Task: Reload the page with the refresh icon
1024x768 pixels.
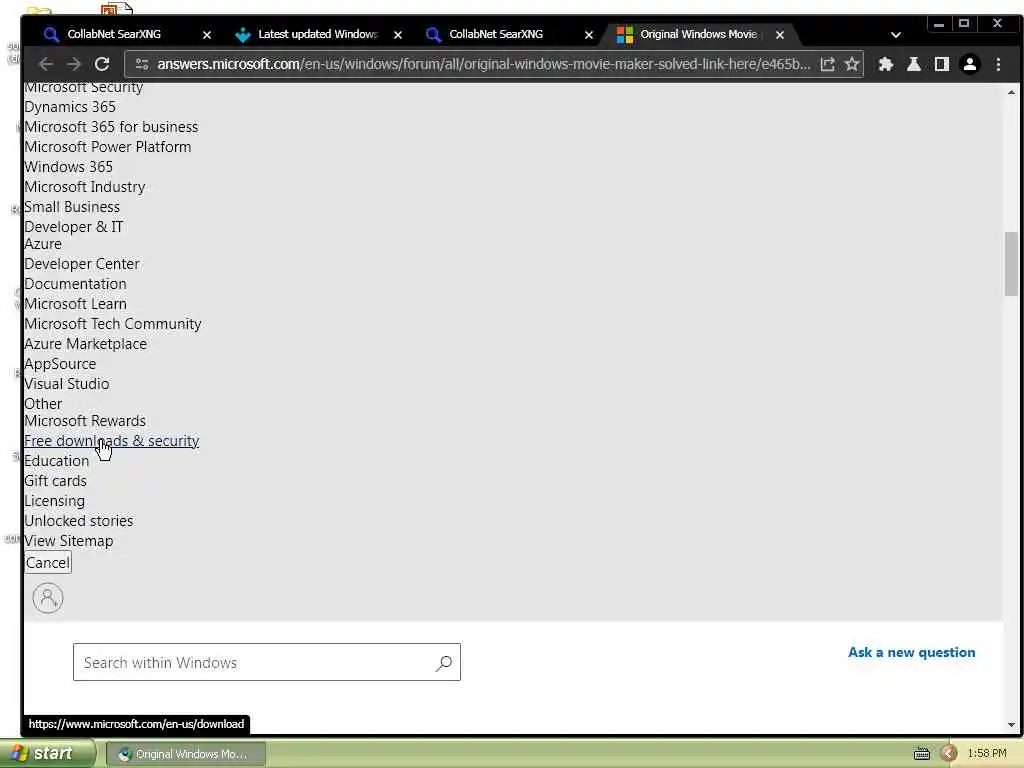Action: click(102, 64)
